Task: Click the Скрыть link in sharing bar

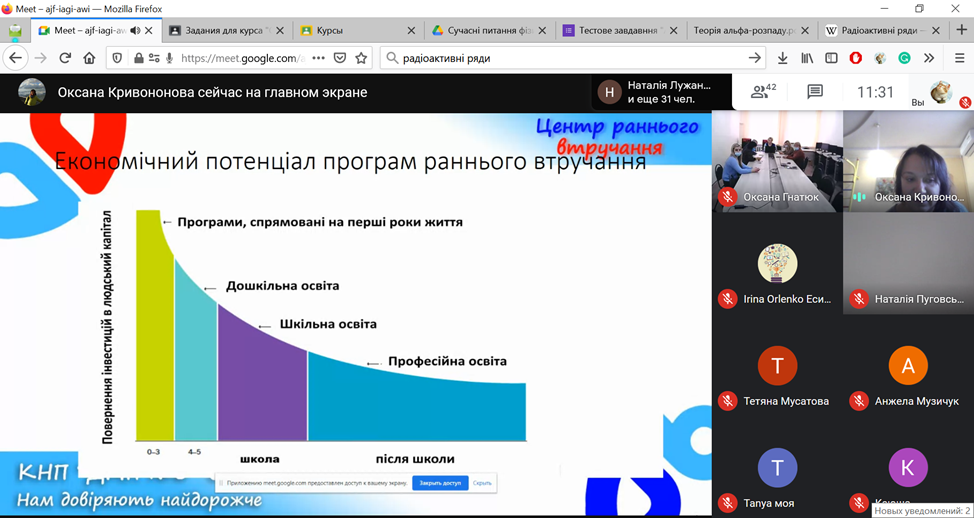Action: pos(482,483)
